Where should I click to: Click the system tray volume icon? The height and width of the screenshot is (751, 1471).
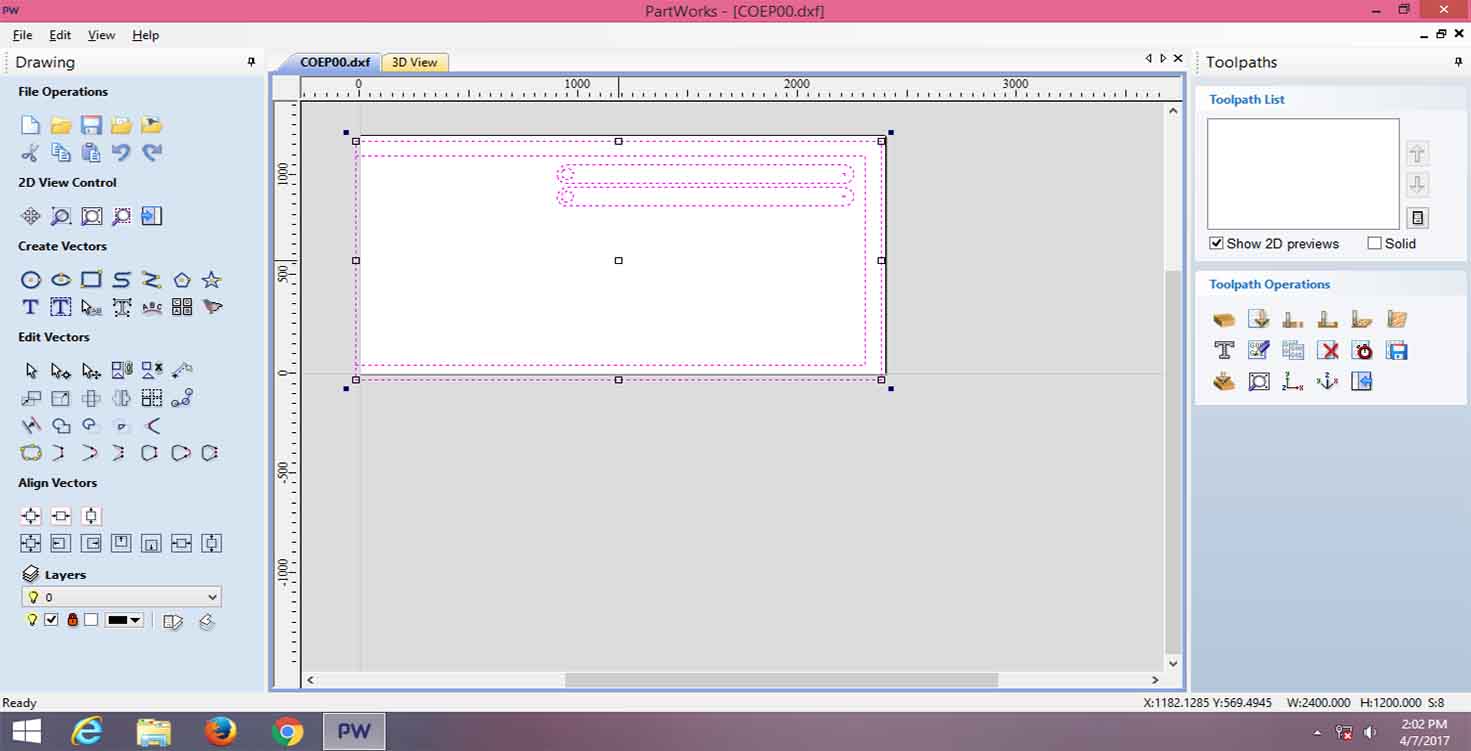(x=1369, y=732)
